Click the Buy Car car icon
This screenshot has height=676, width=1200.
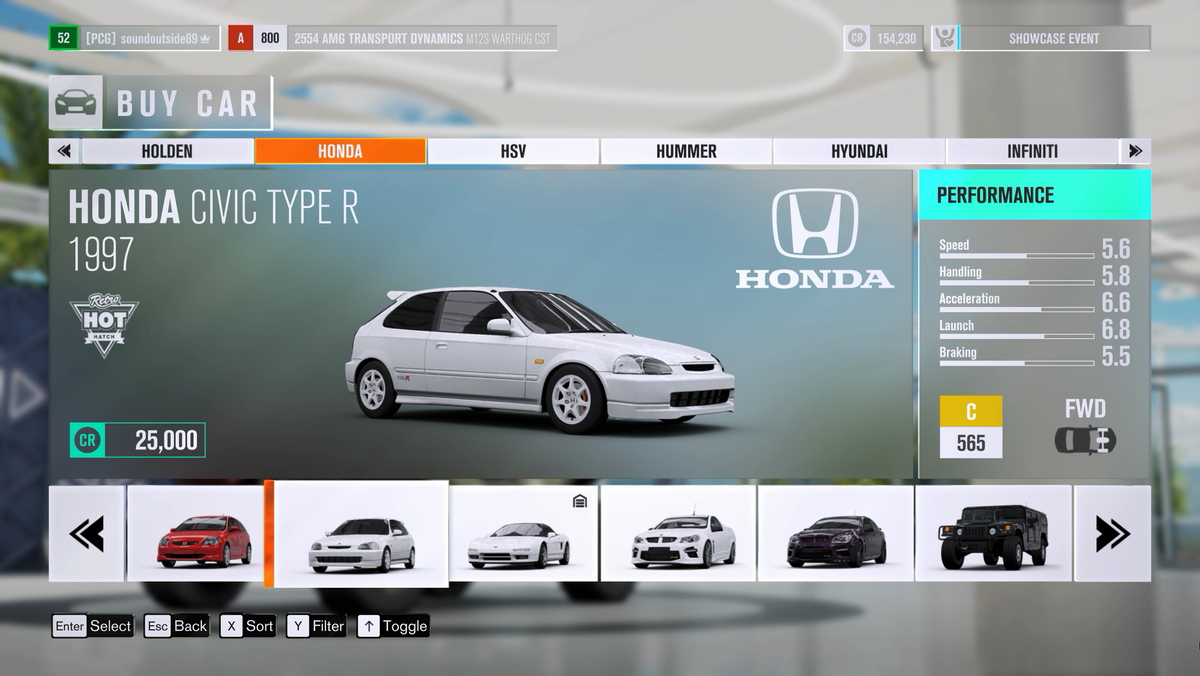tap(77, 101)
